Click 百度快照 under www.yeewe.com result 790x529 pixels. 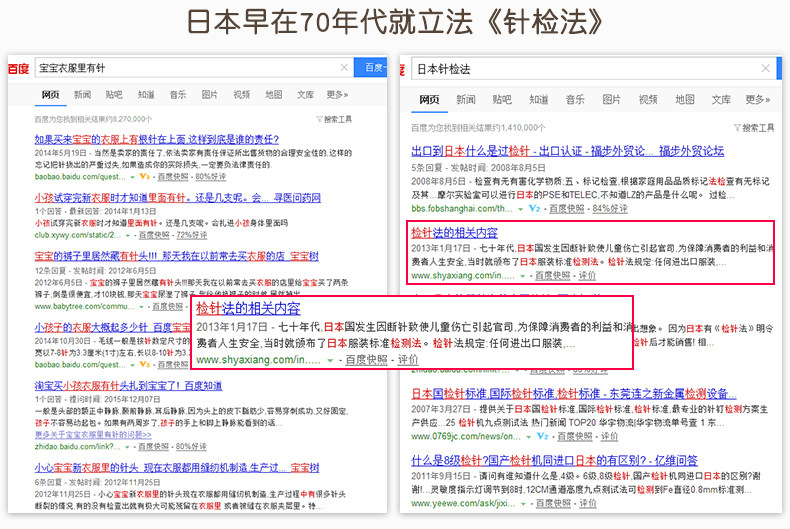click(553, 503)
